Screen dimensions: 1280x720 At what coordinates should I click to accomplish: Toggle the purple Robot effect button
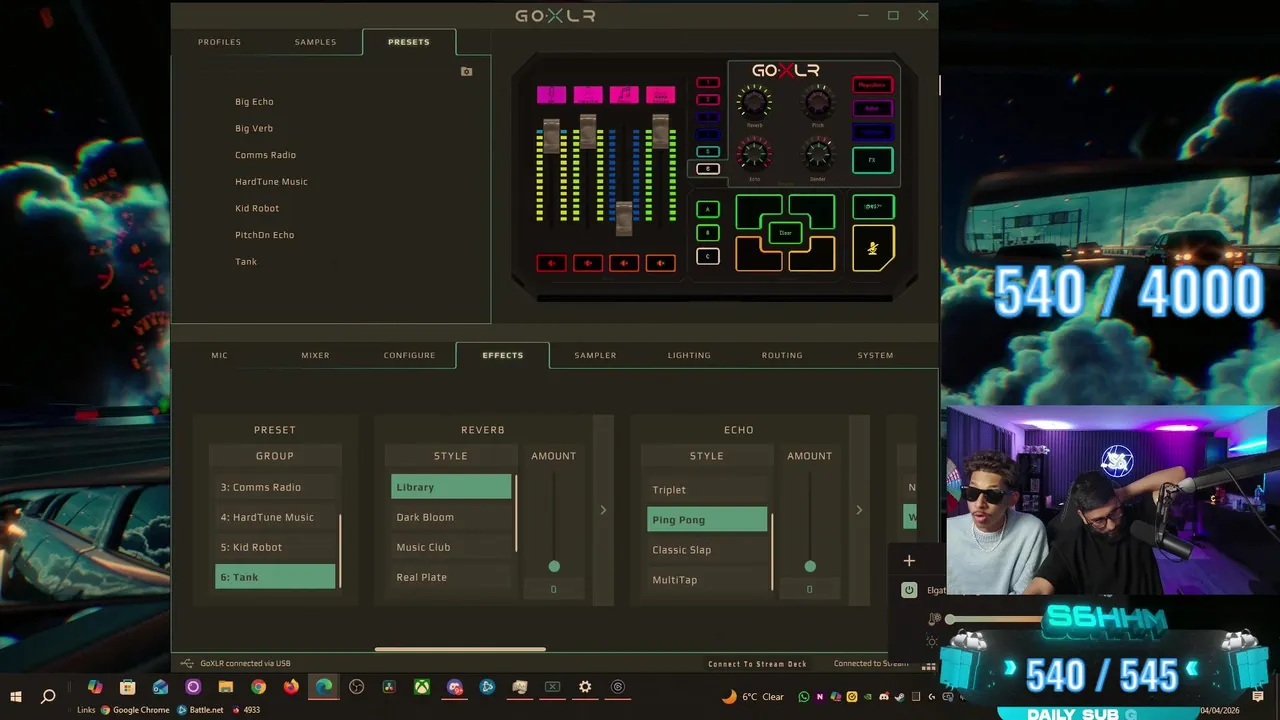pyautogui.click(x=873, y=109)
